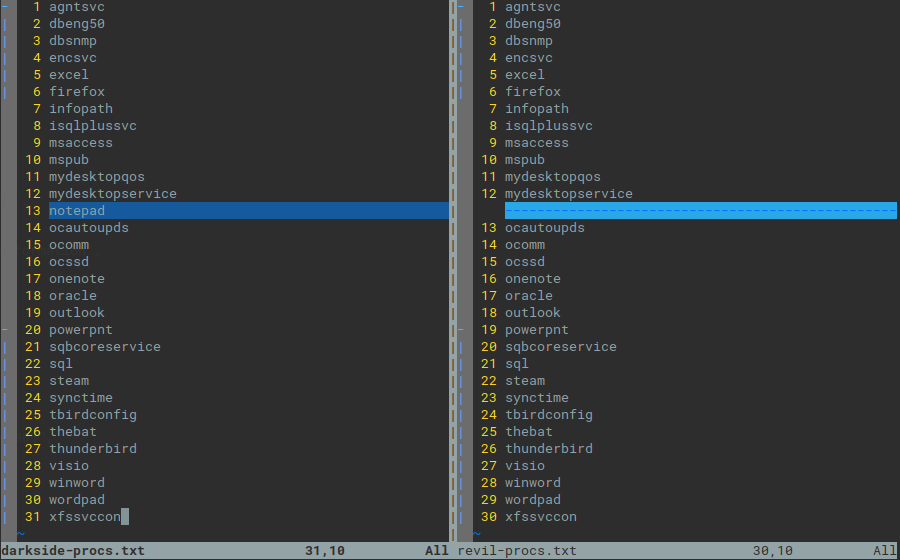The height and width of the screenshot is (560, 900).
Task: Click tbirdconfig on line 25 of darkside-procs.txt
Action: (x=93, y=414)
